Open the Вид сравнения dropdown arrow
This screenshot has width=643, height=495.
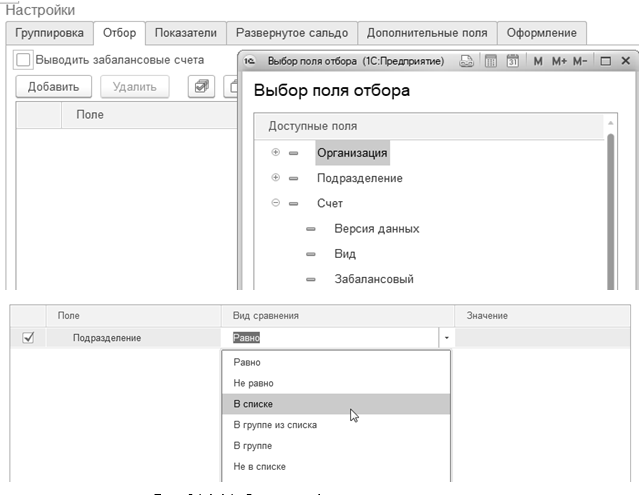[447, 338]
